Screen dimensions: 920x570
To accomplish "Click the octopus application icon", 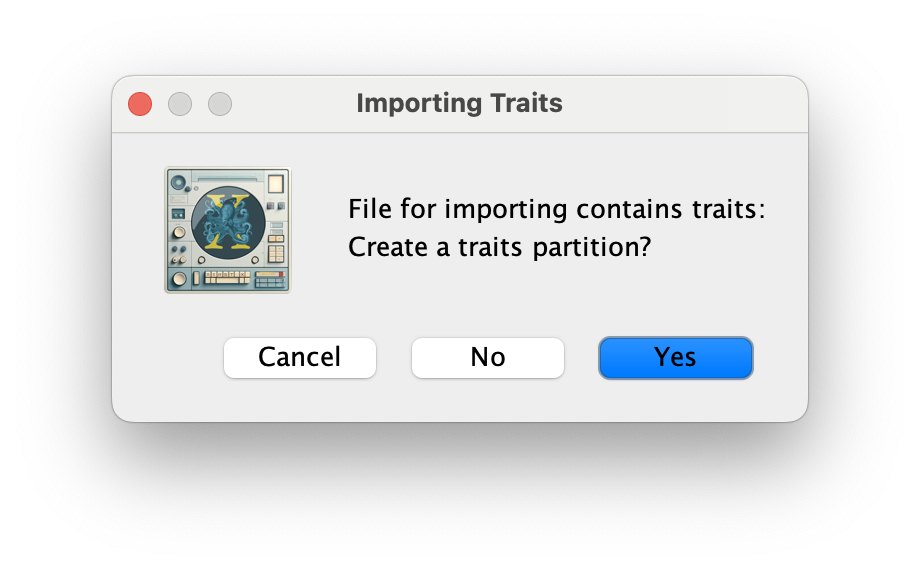I will (x=228, y=230).
